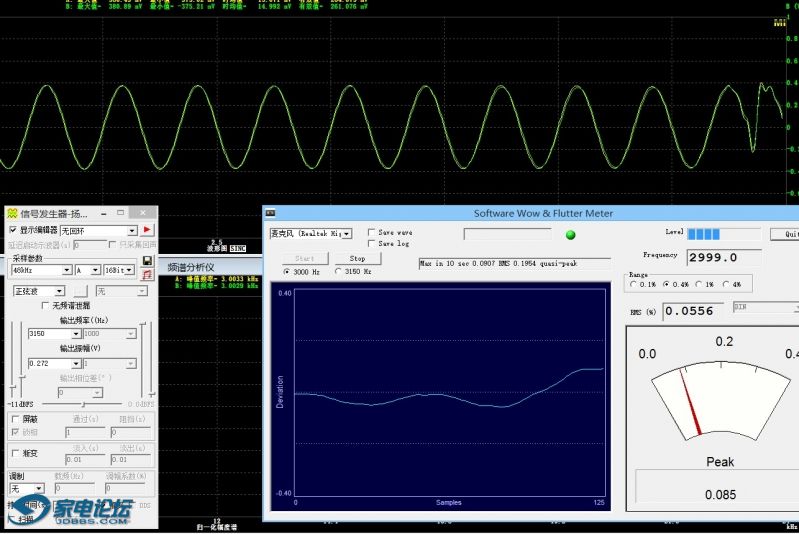
Task: Select the 4% range option
Action: click(726, 284)
